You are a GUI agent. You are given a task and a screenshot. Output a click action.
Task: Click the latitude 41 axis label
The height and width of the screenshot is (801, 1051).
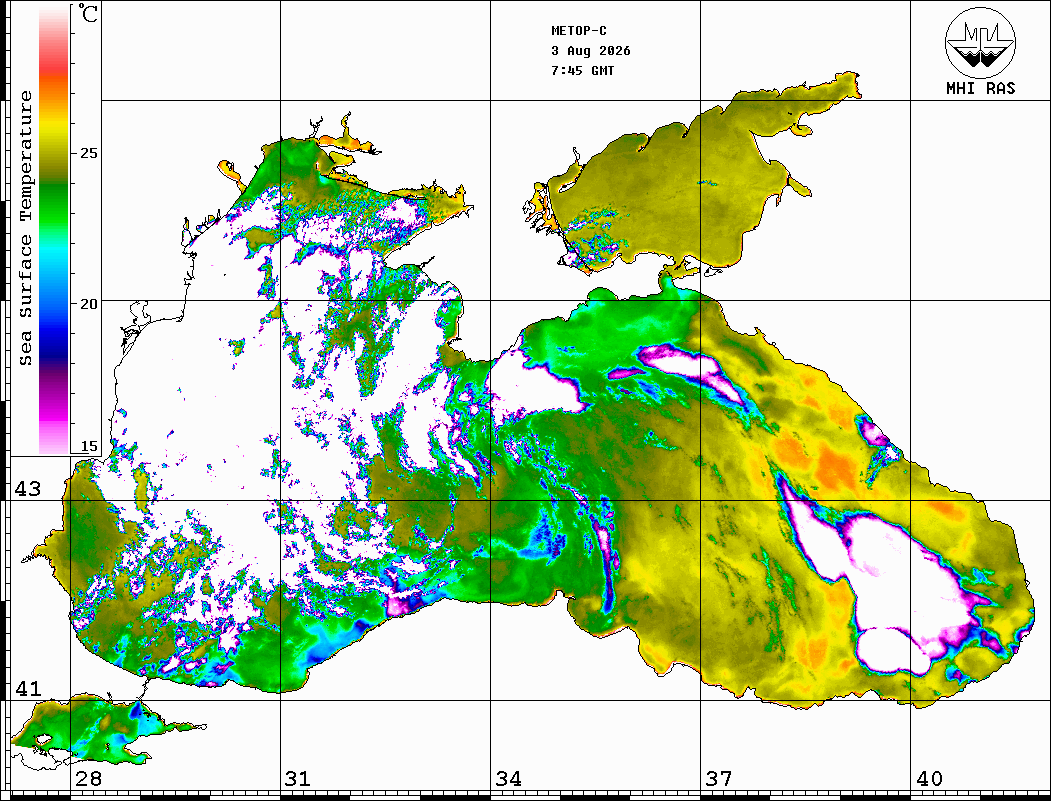coord(28,688)
